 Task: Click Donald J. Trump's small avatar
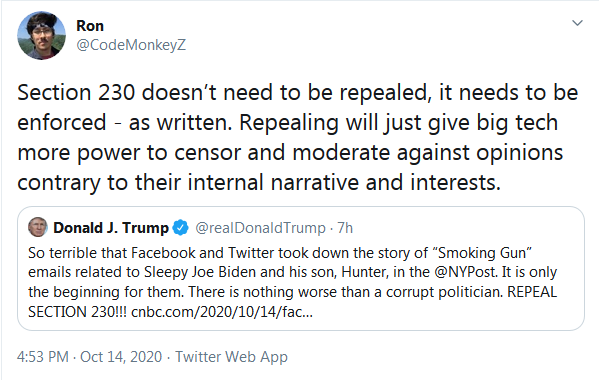37,227
